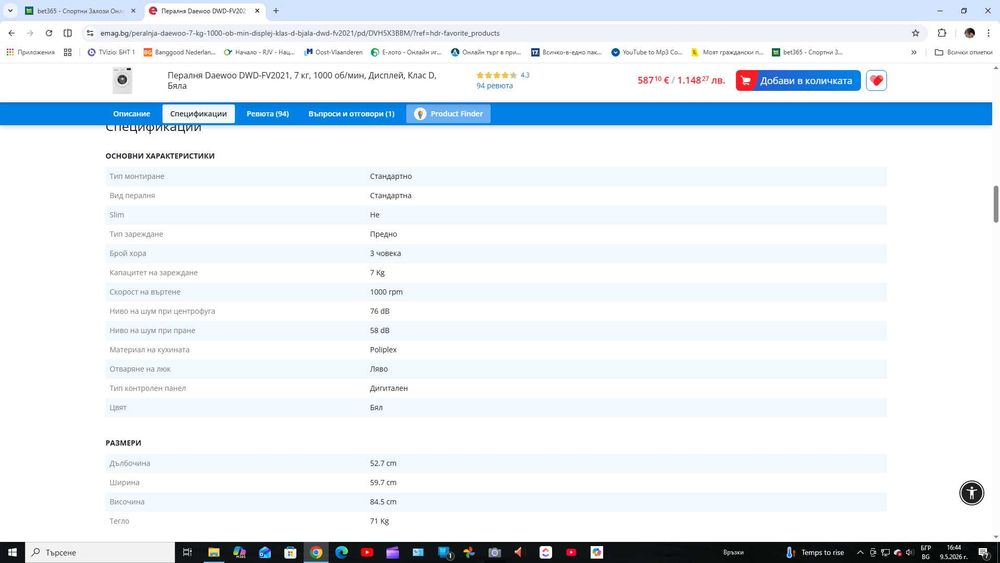Viewport: 1000px width, 563px height.
Task: Open TVizio БНТ 1 bookmark
Action: [x=111, y=52]
